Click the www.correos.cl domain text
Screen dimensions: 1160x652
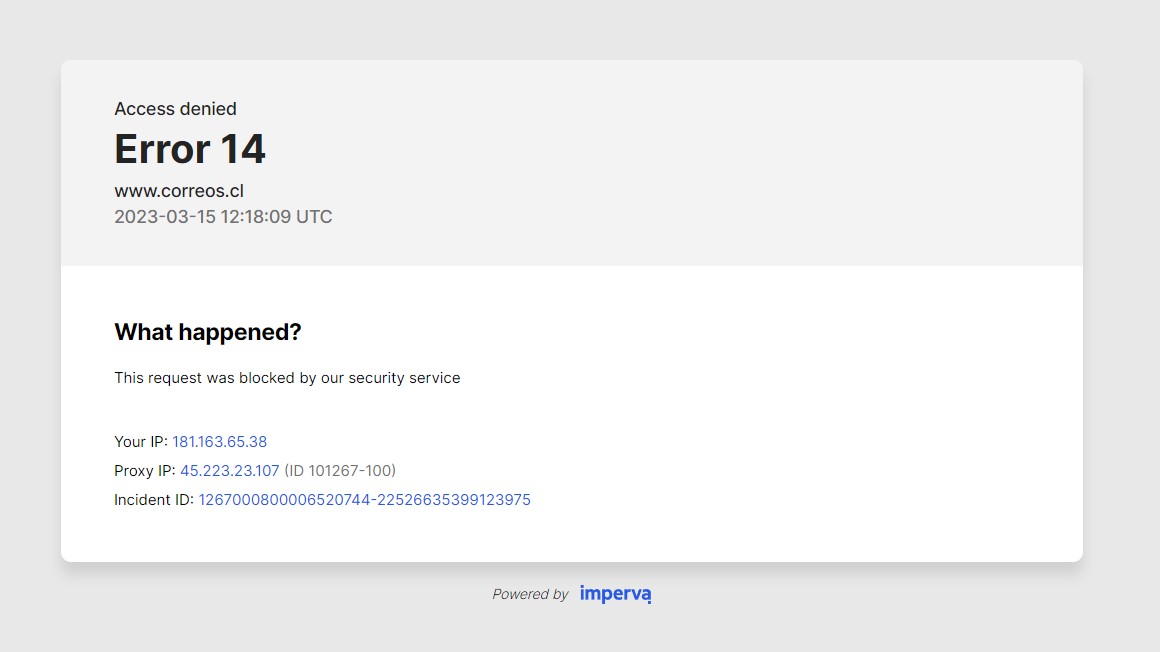[179, 191]
